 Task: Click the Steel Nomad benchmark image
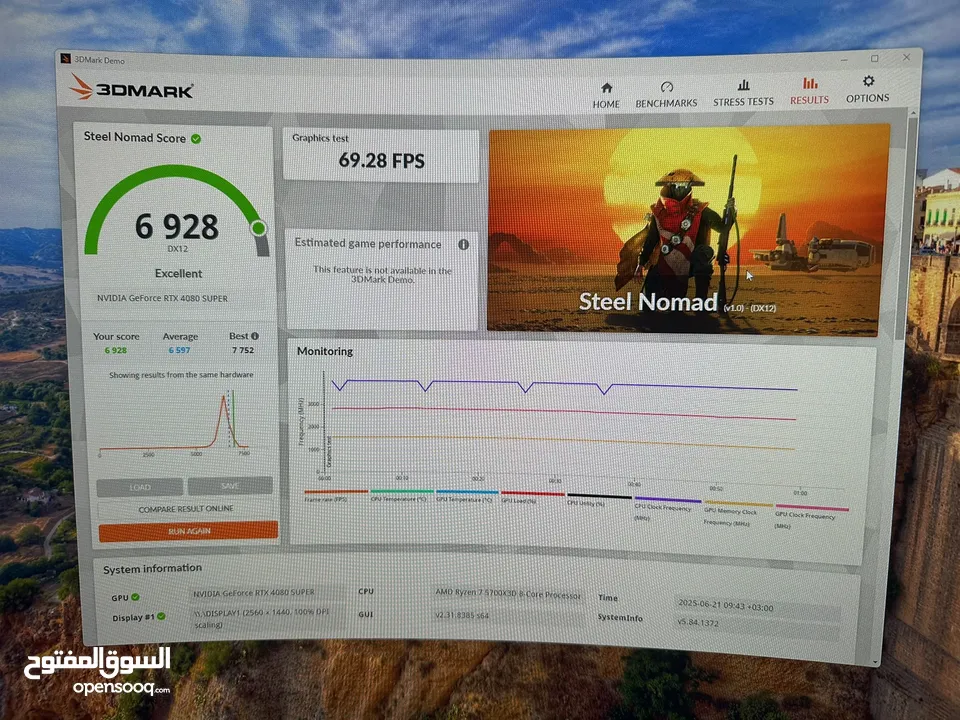pos(688,230)
